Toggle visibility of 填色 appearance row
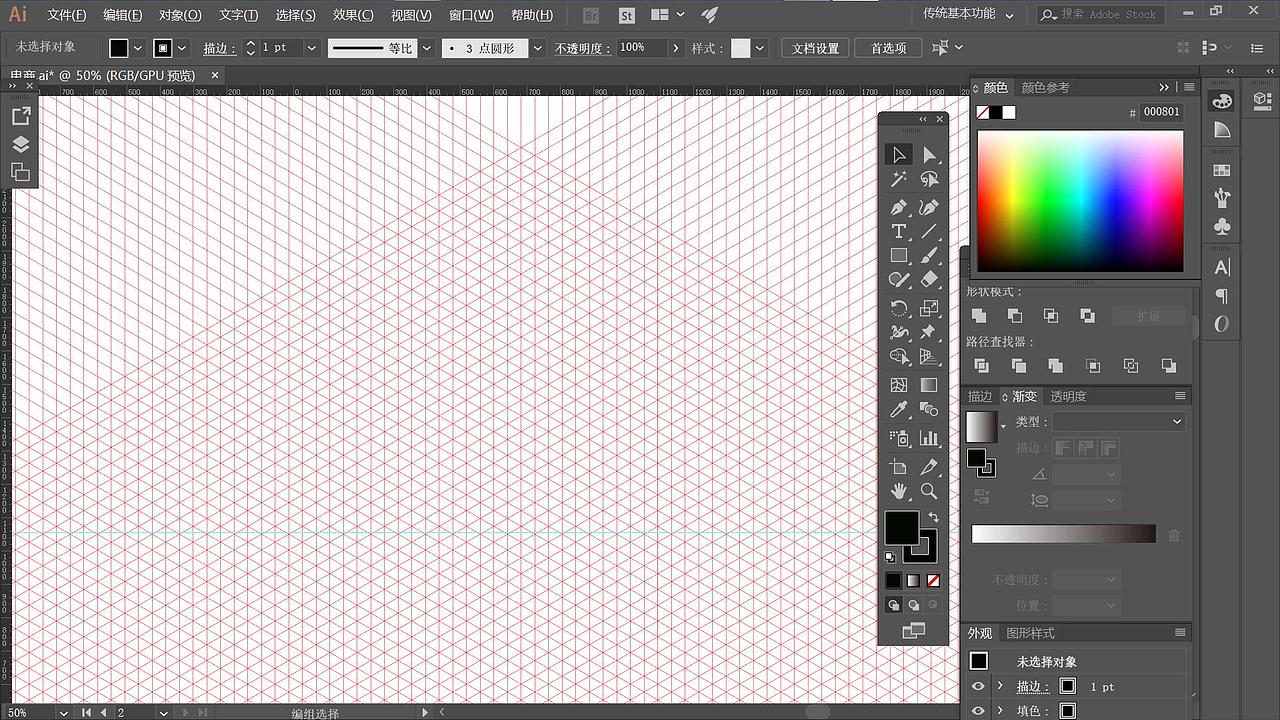1280x720 pixels. pyautogui.click(x=978, y=711)
